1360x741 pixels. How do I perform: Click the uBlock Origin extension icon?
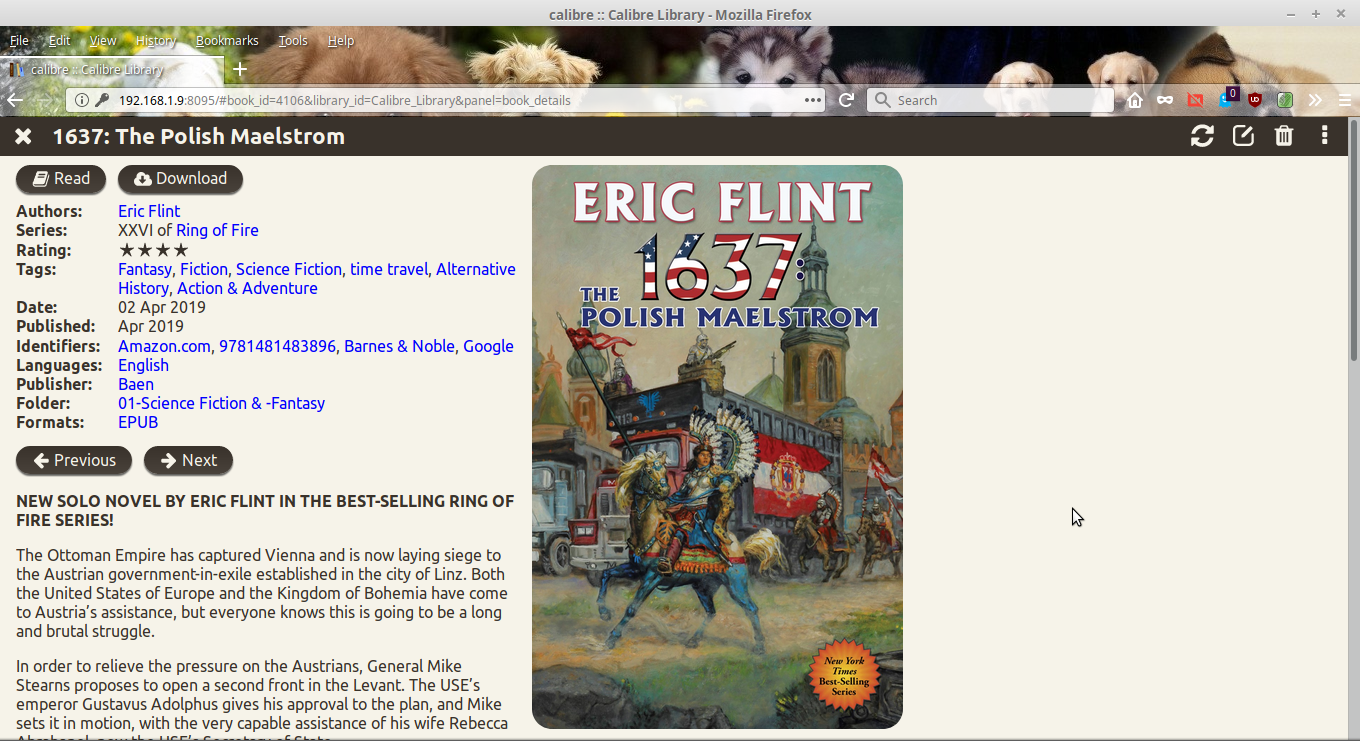(x=1255, y=100)
